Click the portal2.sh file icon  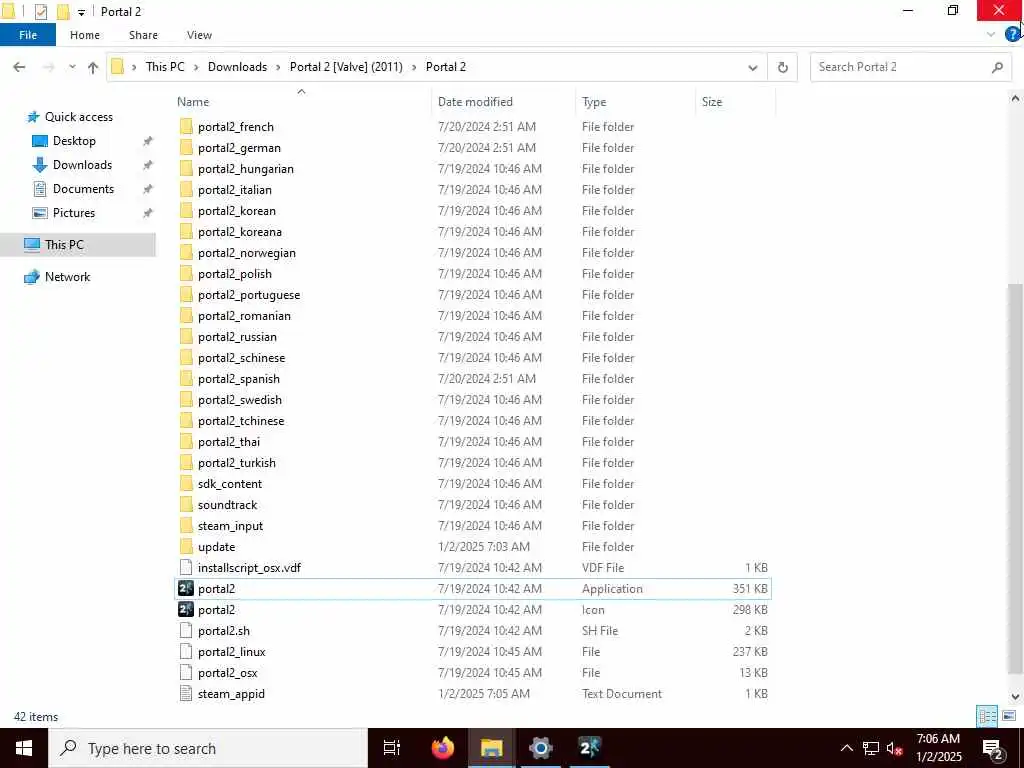[x=186, y=630]
